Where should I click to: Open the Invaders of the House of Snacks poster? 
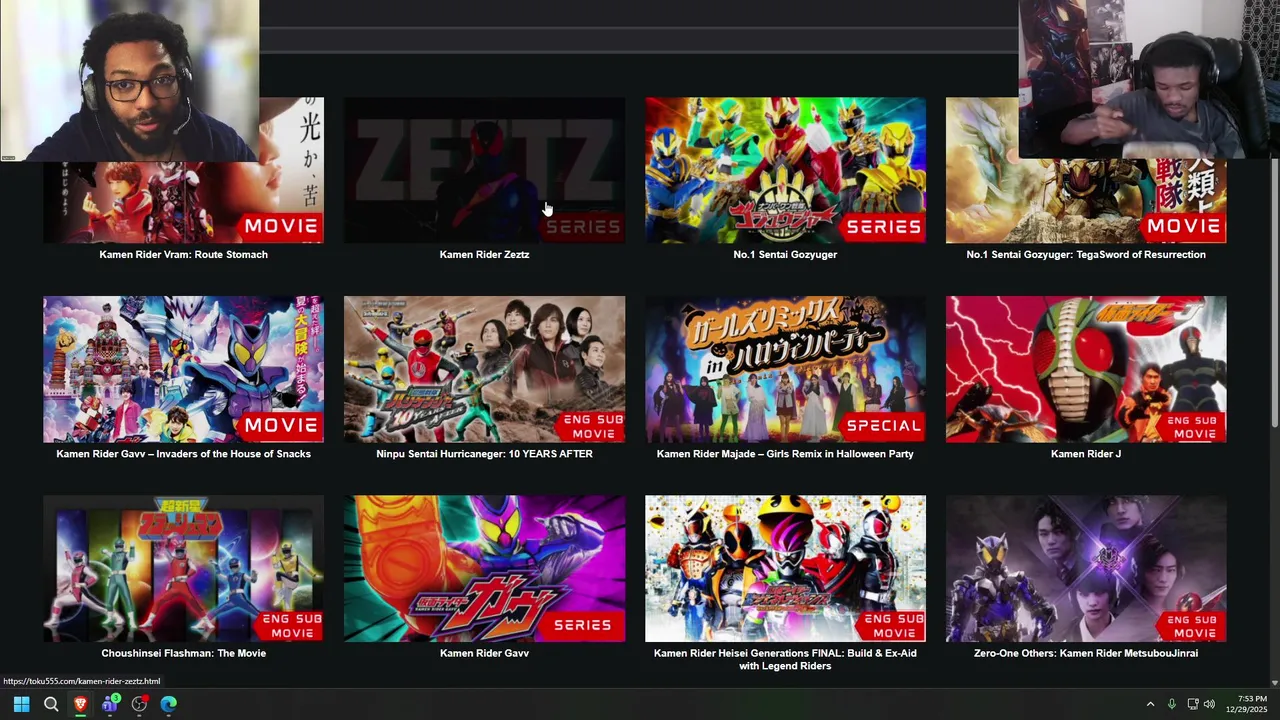(x=183, y=369)
